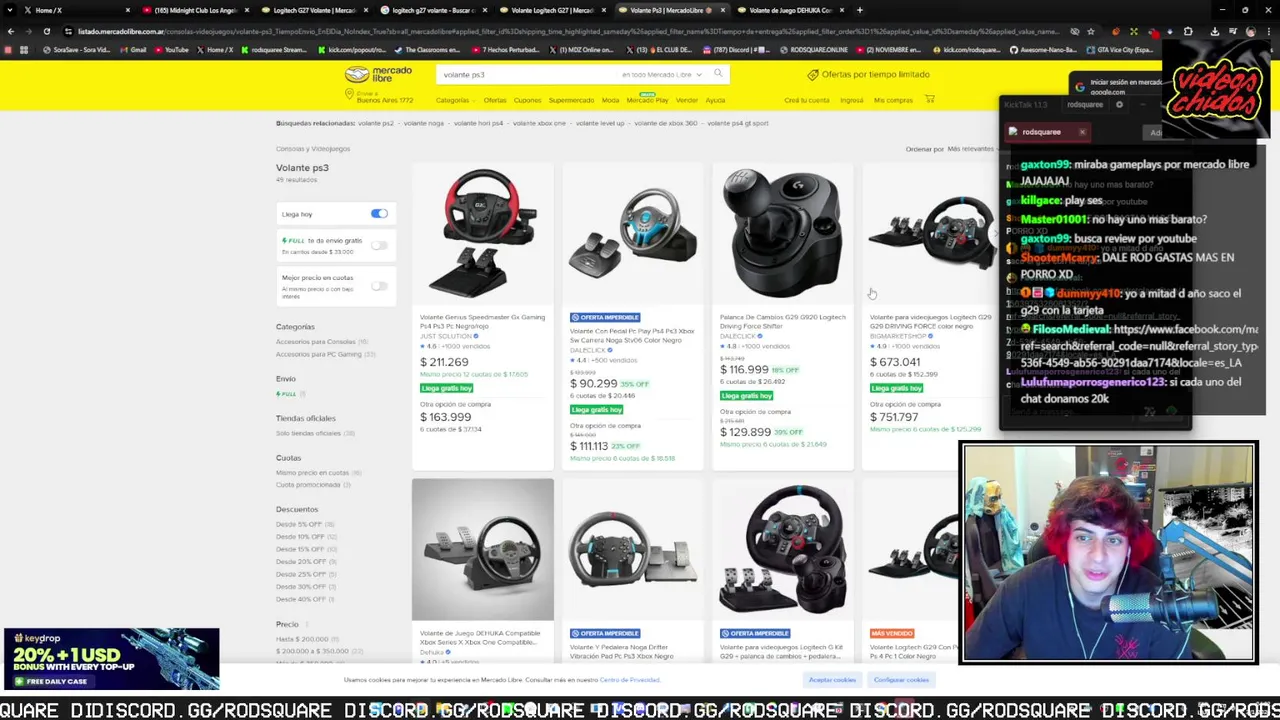Open Volante Con Pedal Noga Stv06 title
Screen dimensions: 1280x720
coord(630,336)
